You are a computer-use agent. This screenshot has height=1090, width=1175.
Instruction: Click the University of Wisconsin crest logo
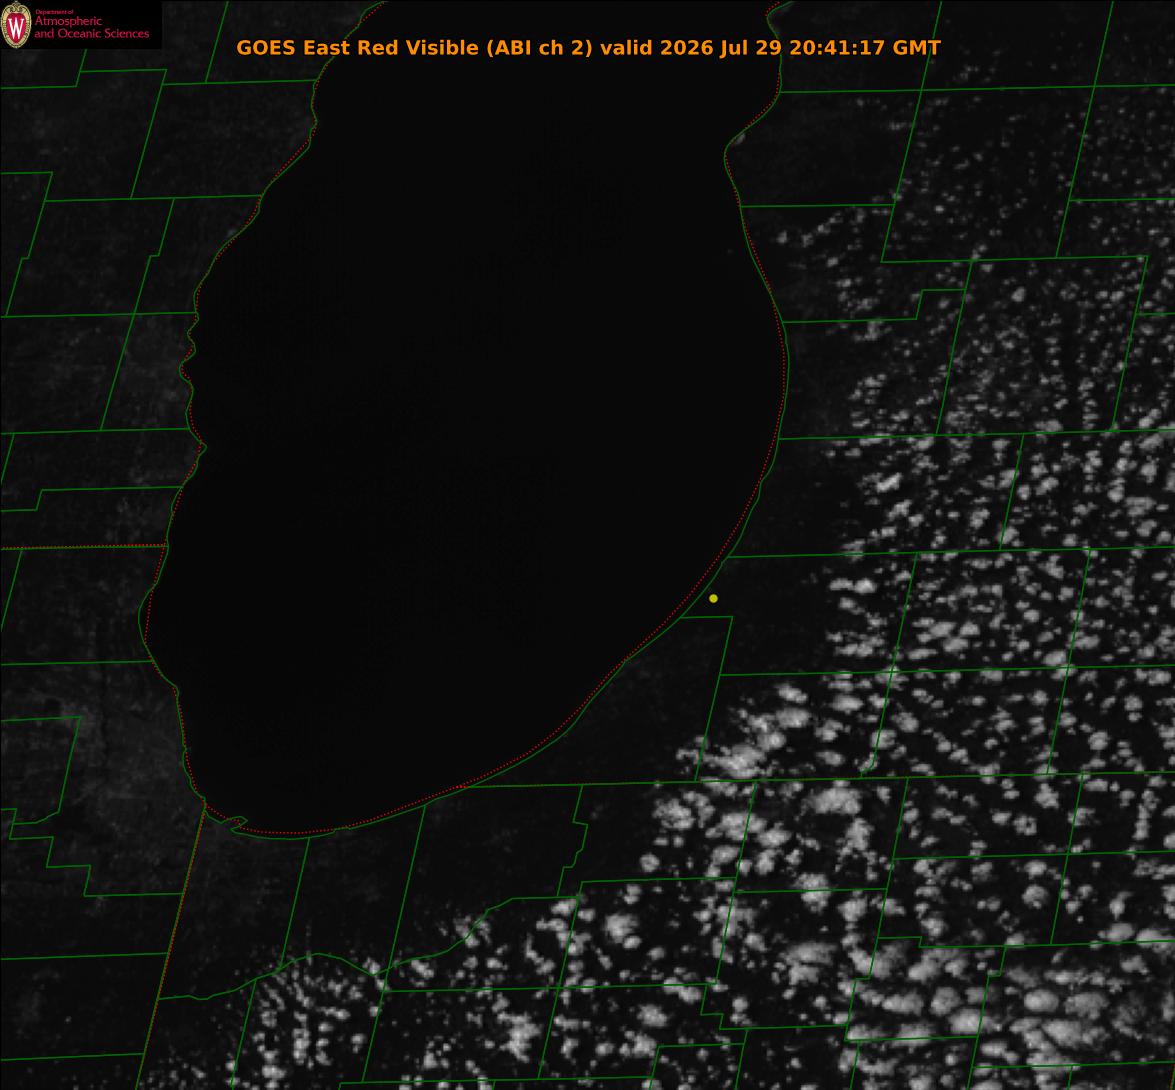[x=16, y=25]
